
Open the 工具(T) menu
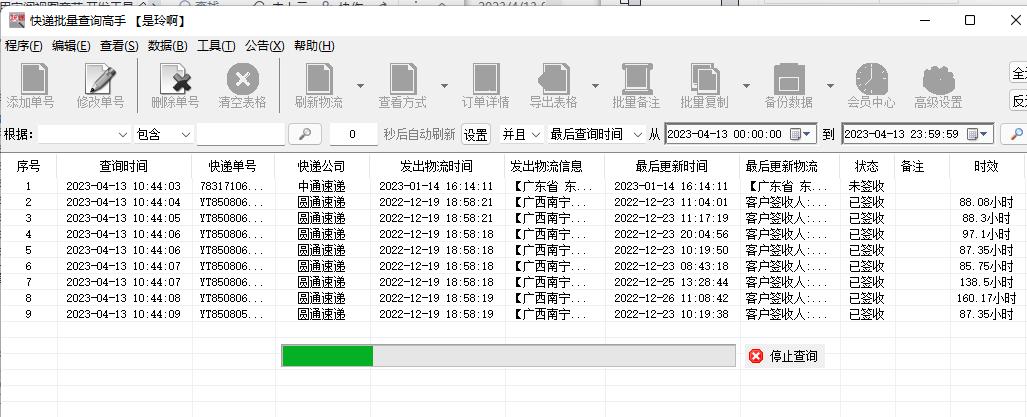[x=216, y=46]
